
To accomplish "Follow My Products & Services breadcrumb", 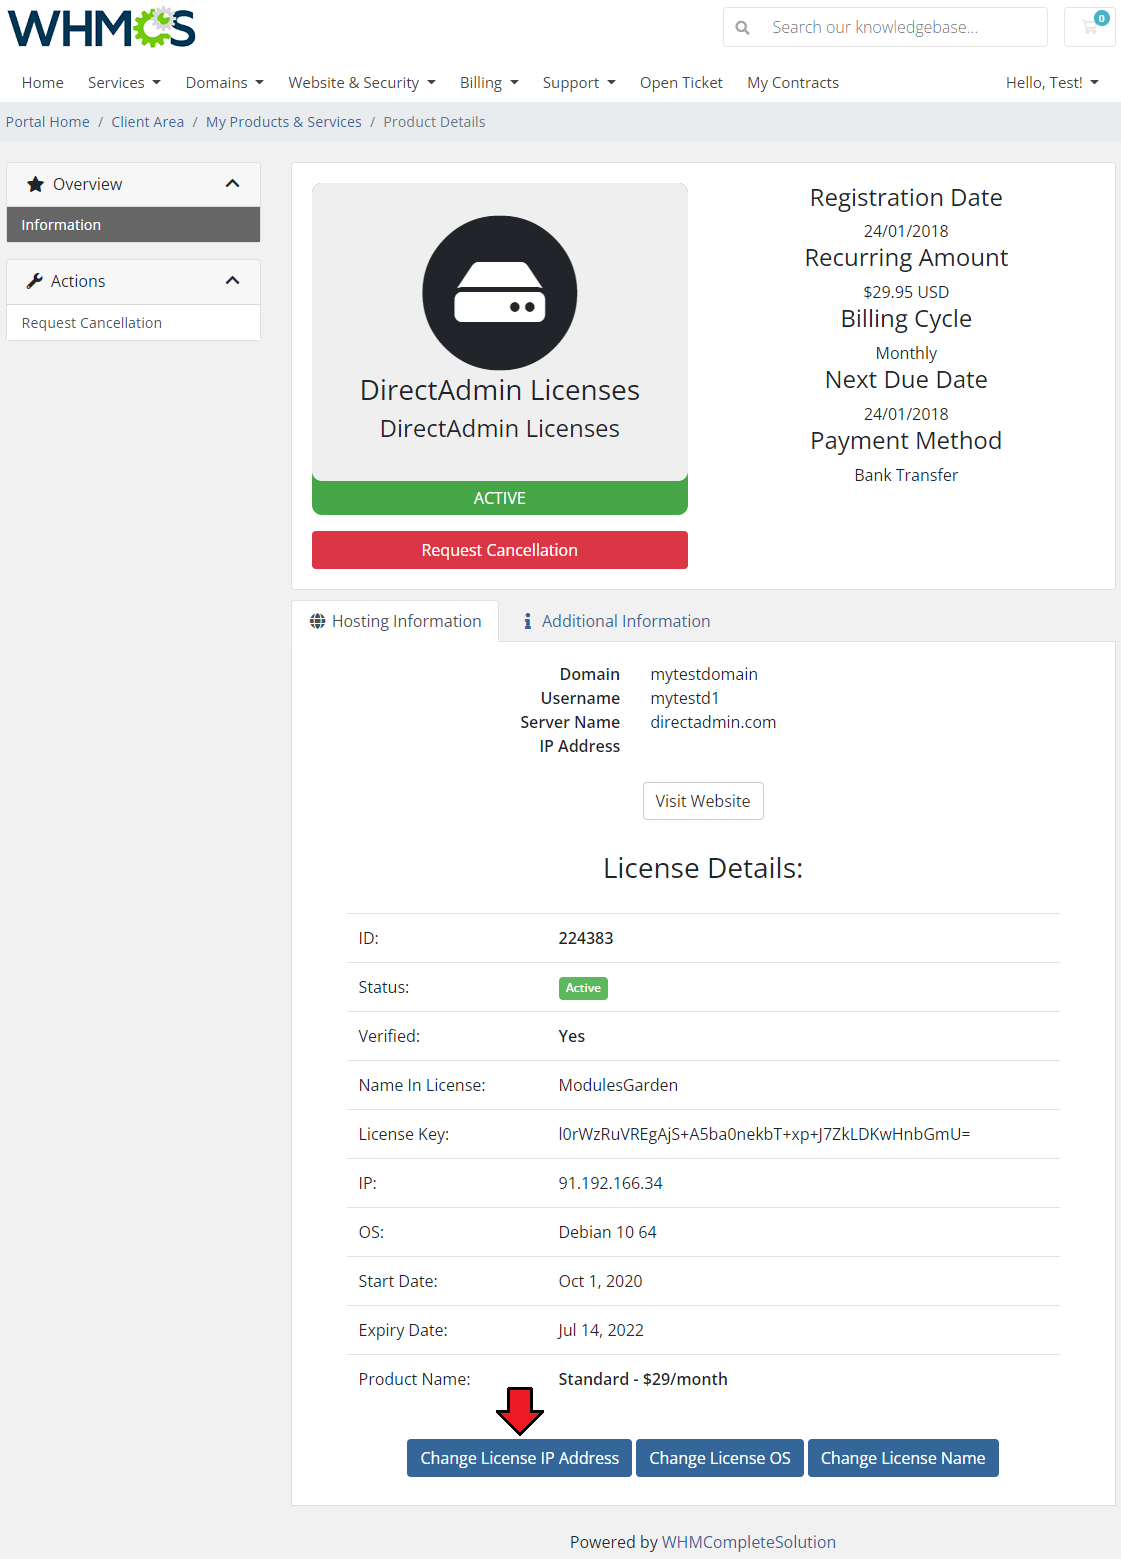I will pyautogui.click(x=284, y=122).
